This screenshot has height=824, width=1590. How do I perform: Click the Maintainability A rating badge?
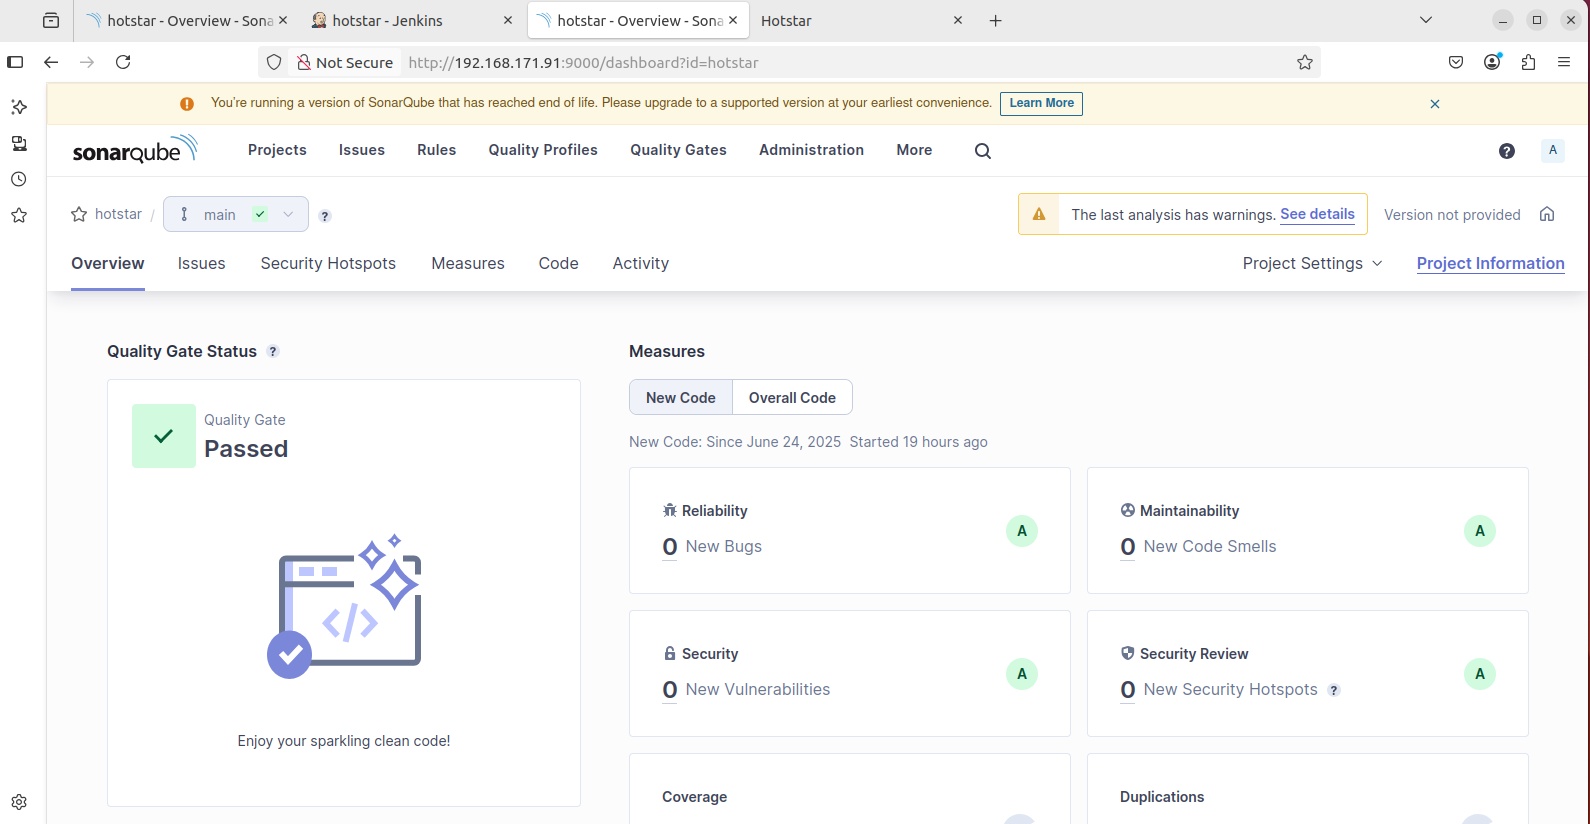click(x=1480, y=531)
